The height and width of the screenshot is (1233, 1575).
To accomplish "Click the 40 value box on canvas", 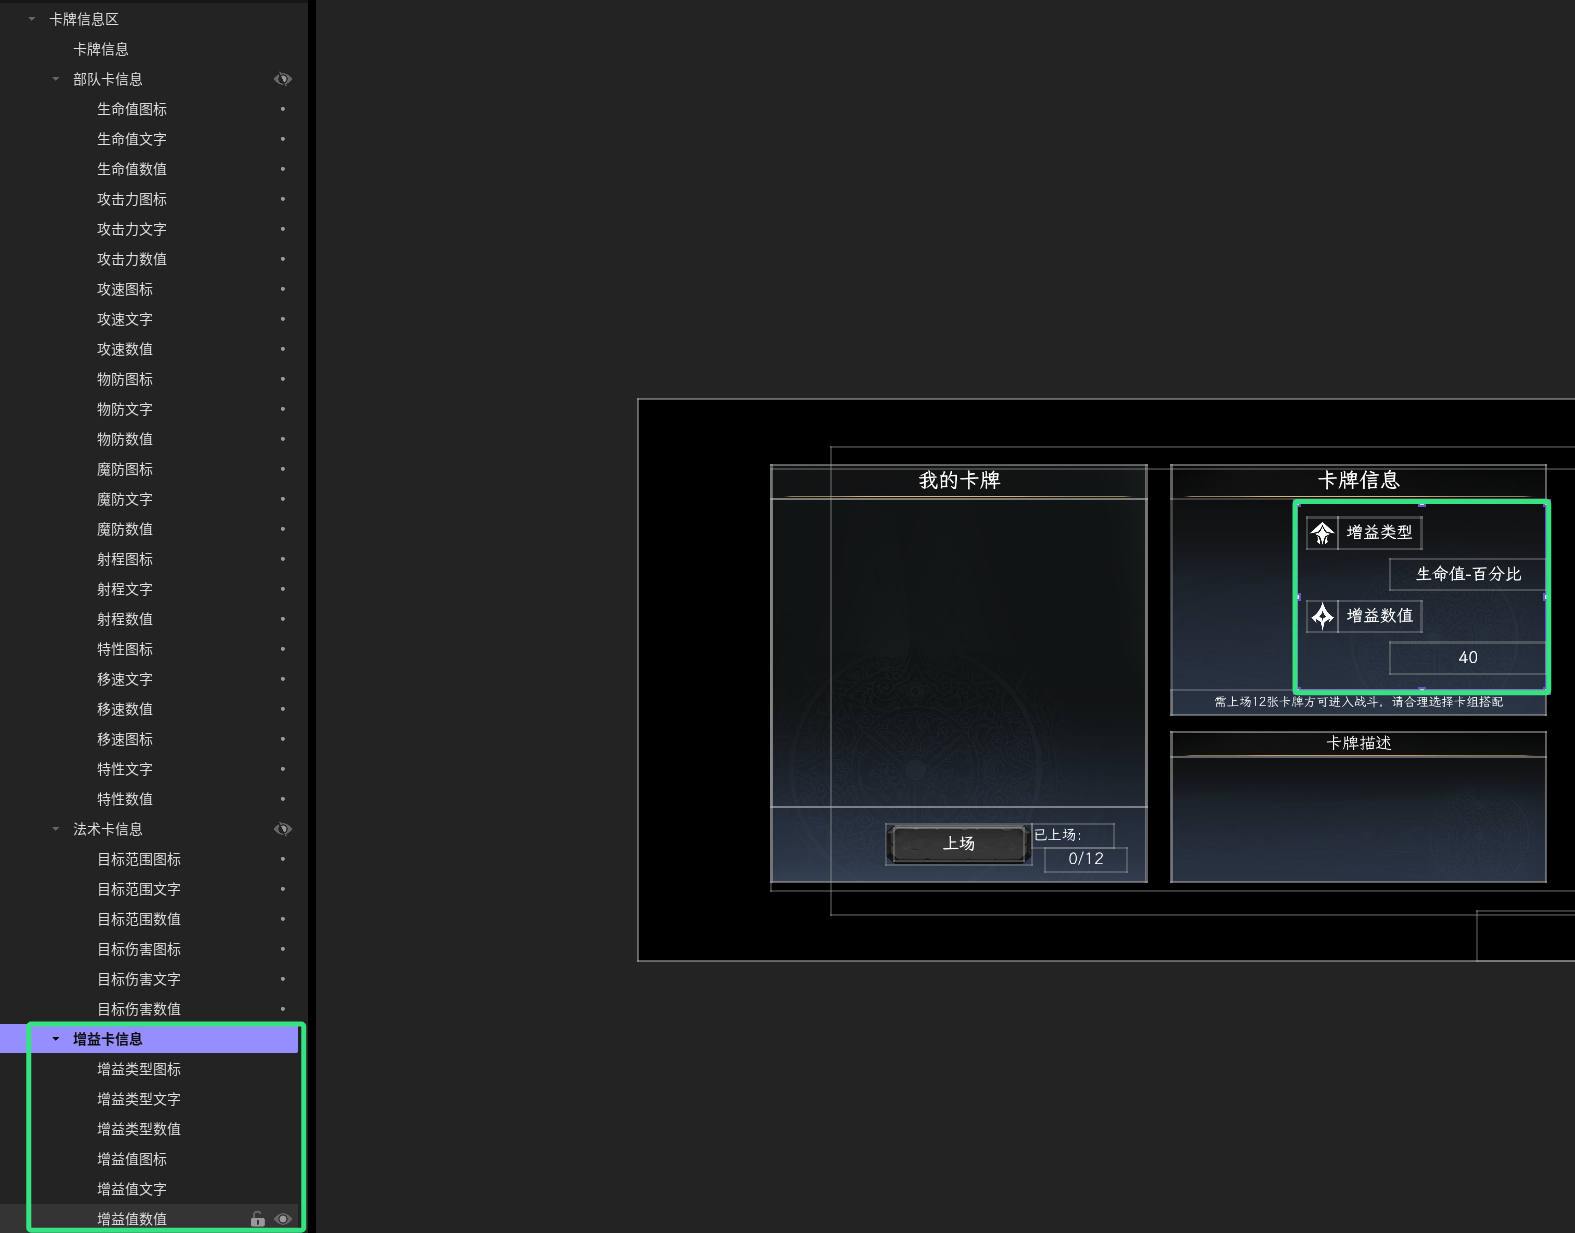I will pos(1468,658).
